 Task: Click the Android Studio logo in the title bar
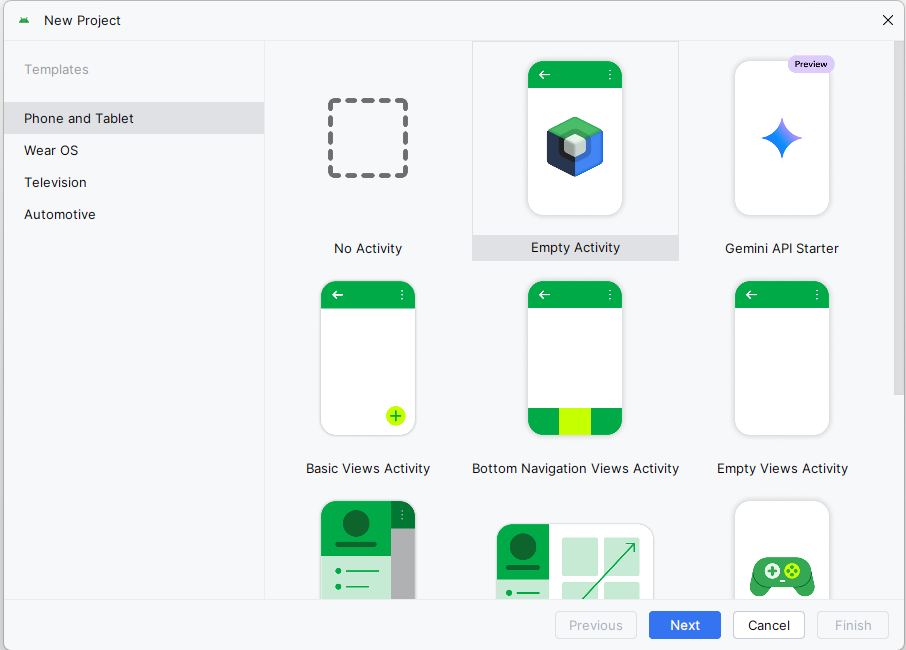pyautogui.click(x=24, y=19)
